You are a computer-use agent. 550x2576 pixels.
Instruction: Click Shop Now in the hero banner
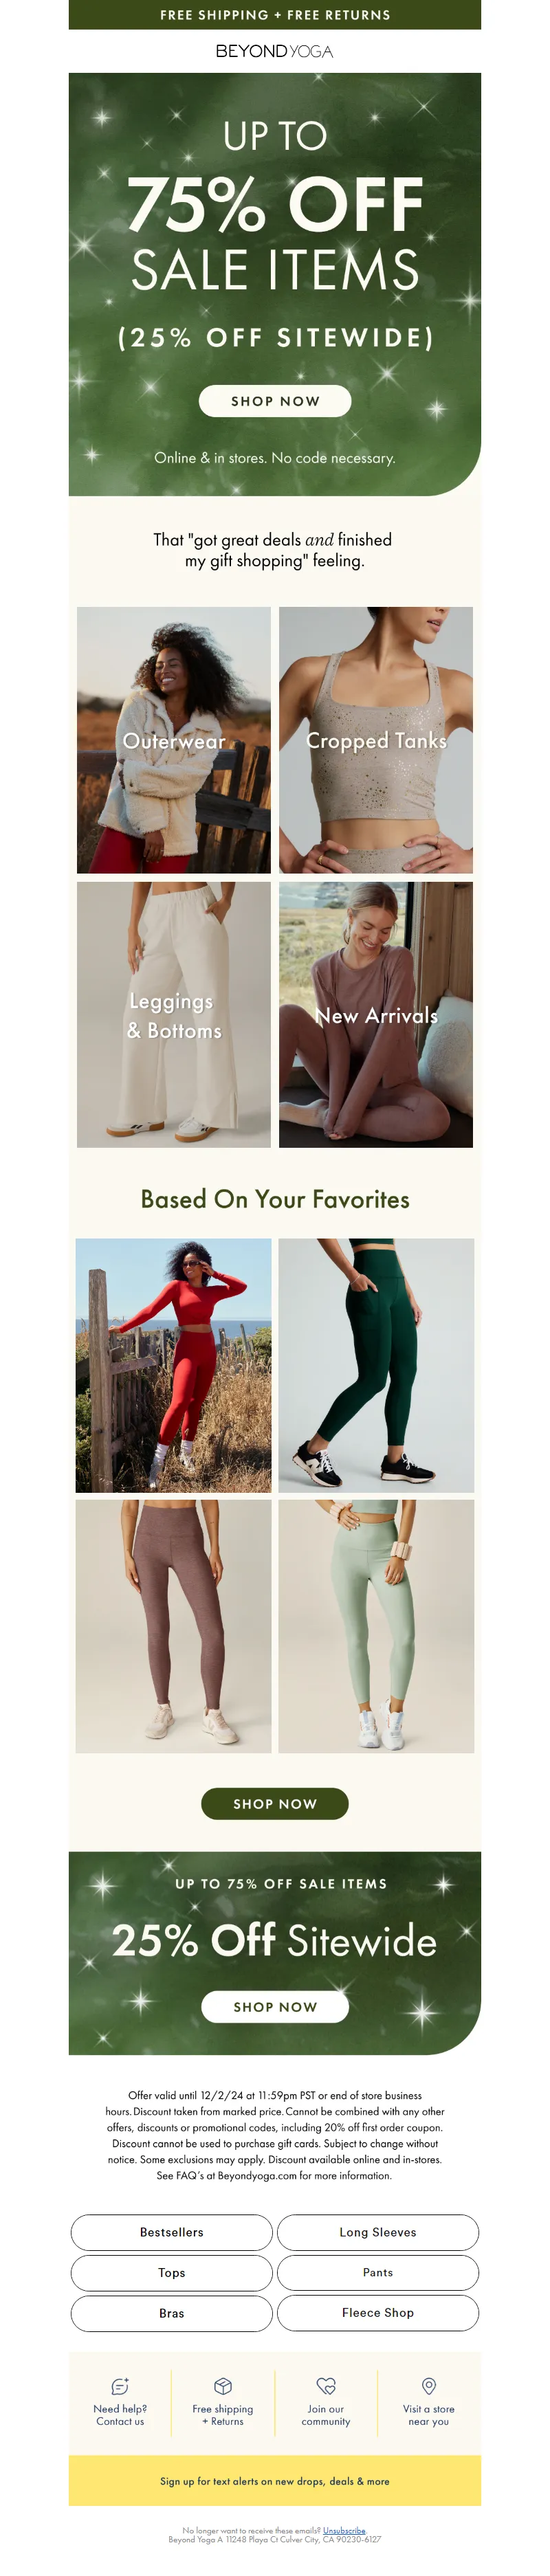pos(275,401)
